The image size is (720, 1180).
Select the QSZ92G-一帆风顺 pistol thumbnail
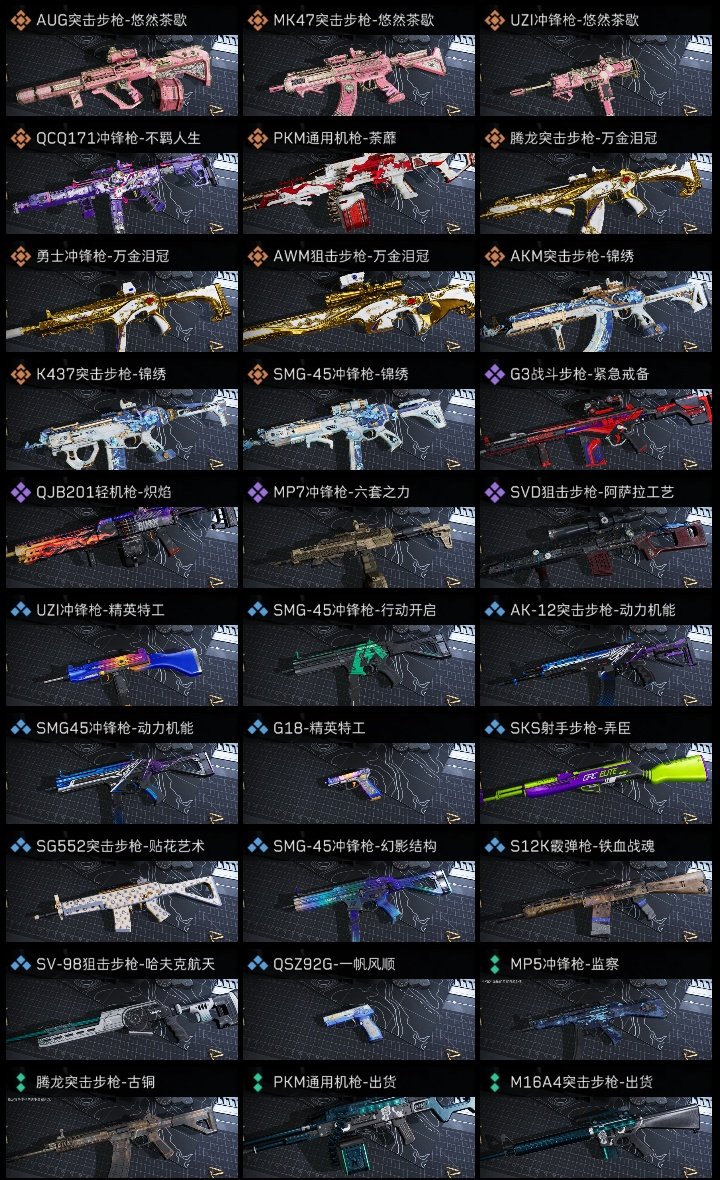359,1019
